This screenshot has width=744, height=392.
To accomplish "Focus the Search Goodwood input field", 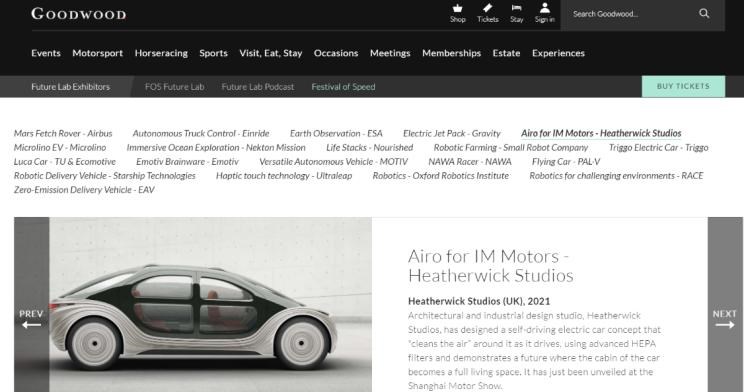I will pos(631,14).
